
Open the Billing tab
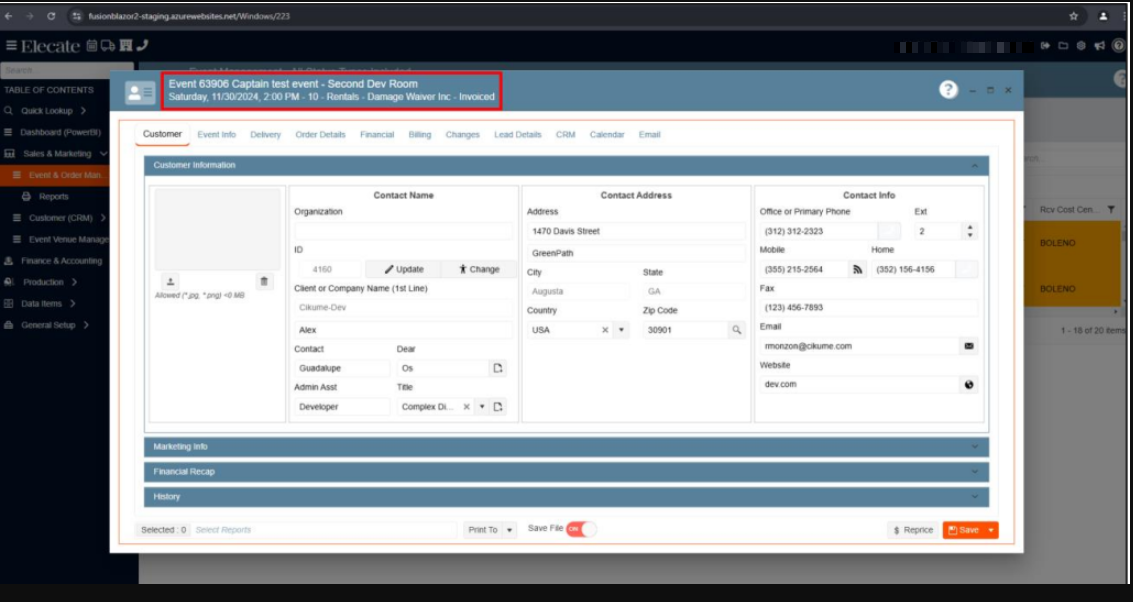[420, 135]
